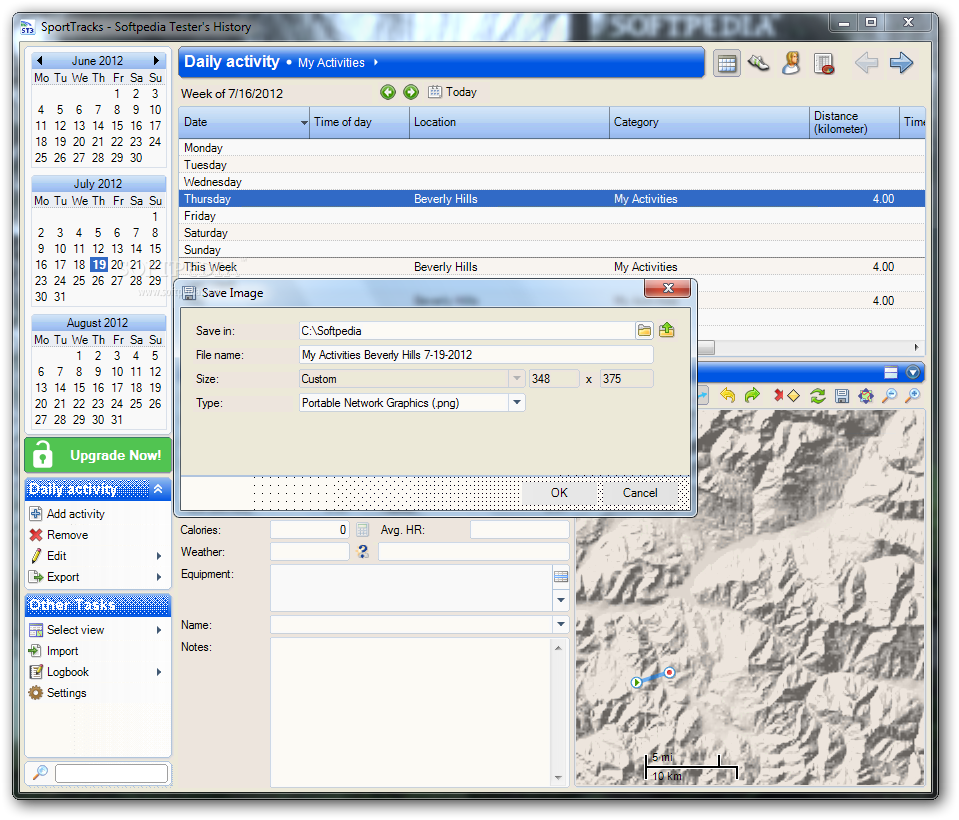Click the search magnifier icon in the sidebar
Image resolution: width=959 pixels, height=820 pixels.
coord(40,773)
